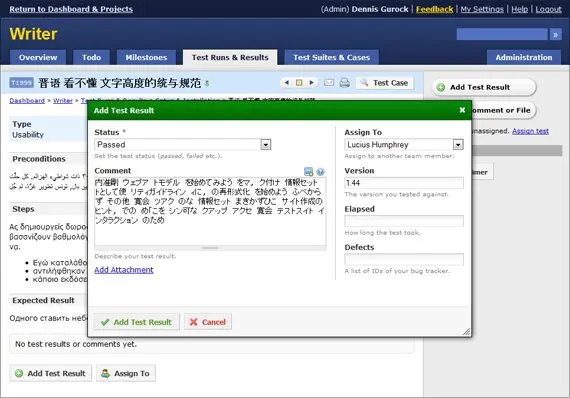Image resolution: width=570 pixels, height=398 pixels.
Task: Click the Writer project title
Action: pos(33,34)
